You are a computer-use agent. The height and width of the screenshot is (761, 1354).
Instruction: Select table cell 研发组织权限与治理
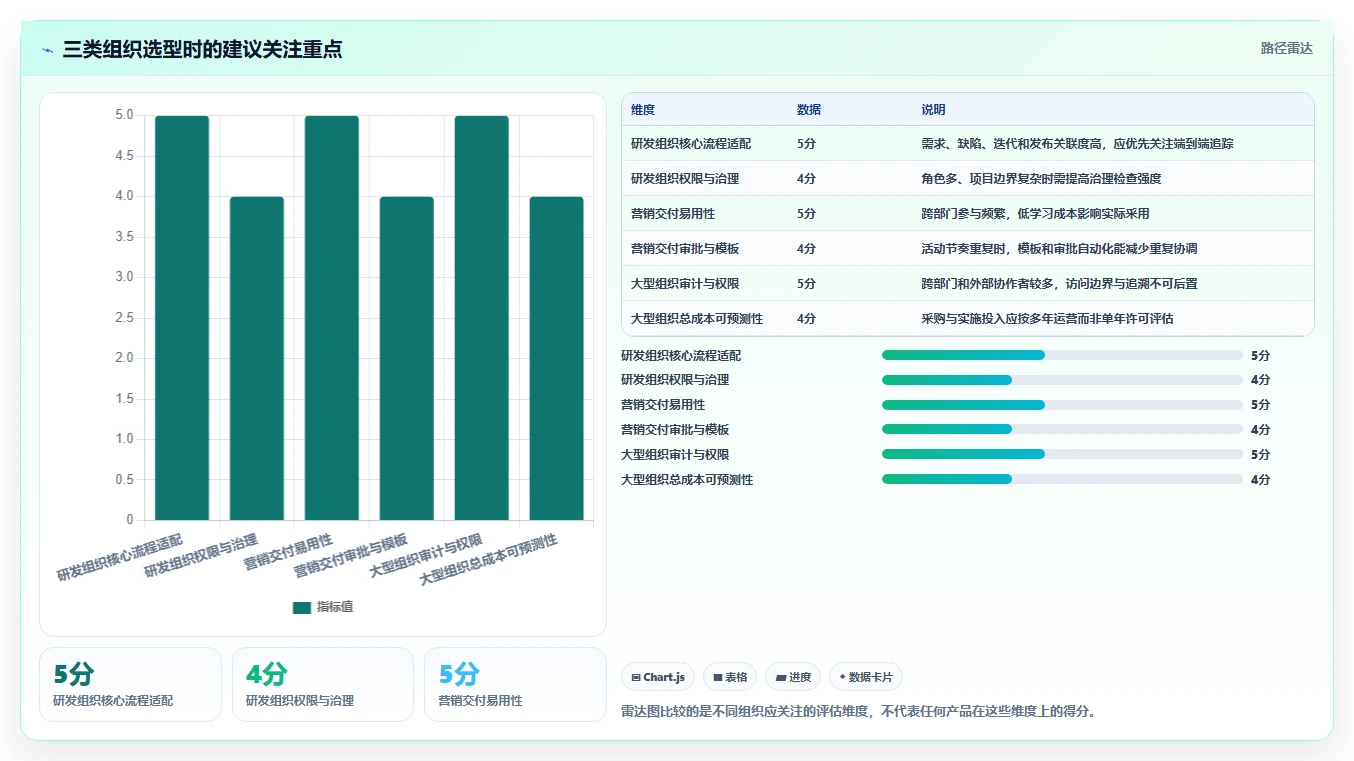[x=685, y=179]
